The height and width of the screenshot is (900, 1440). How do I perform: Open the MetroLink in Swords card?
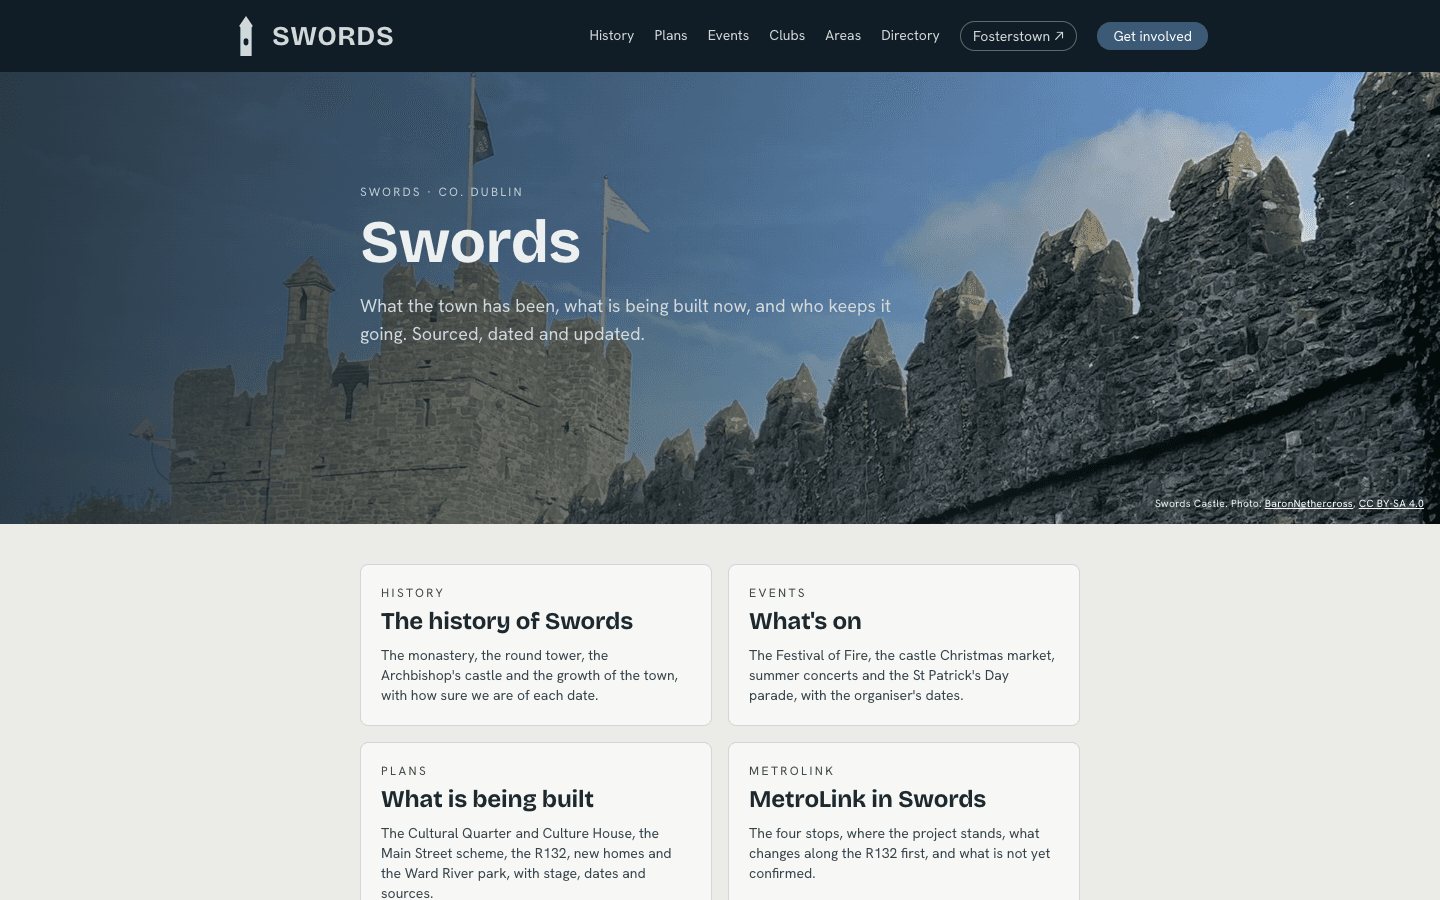[904, 822]
